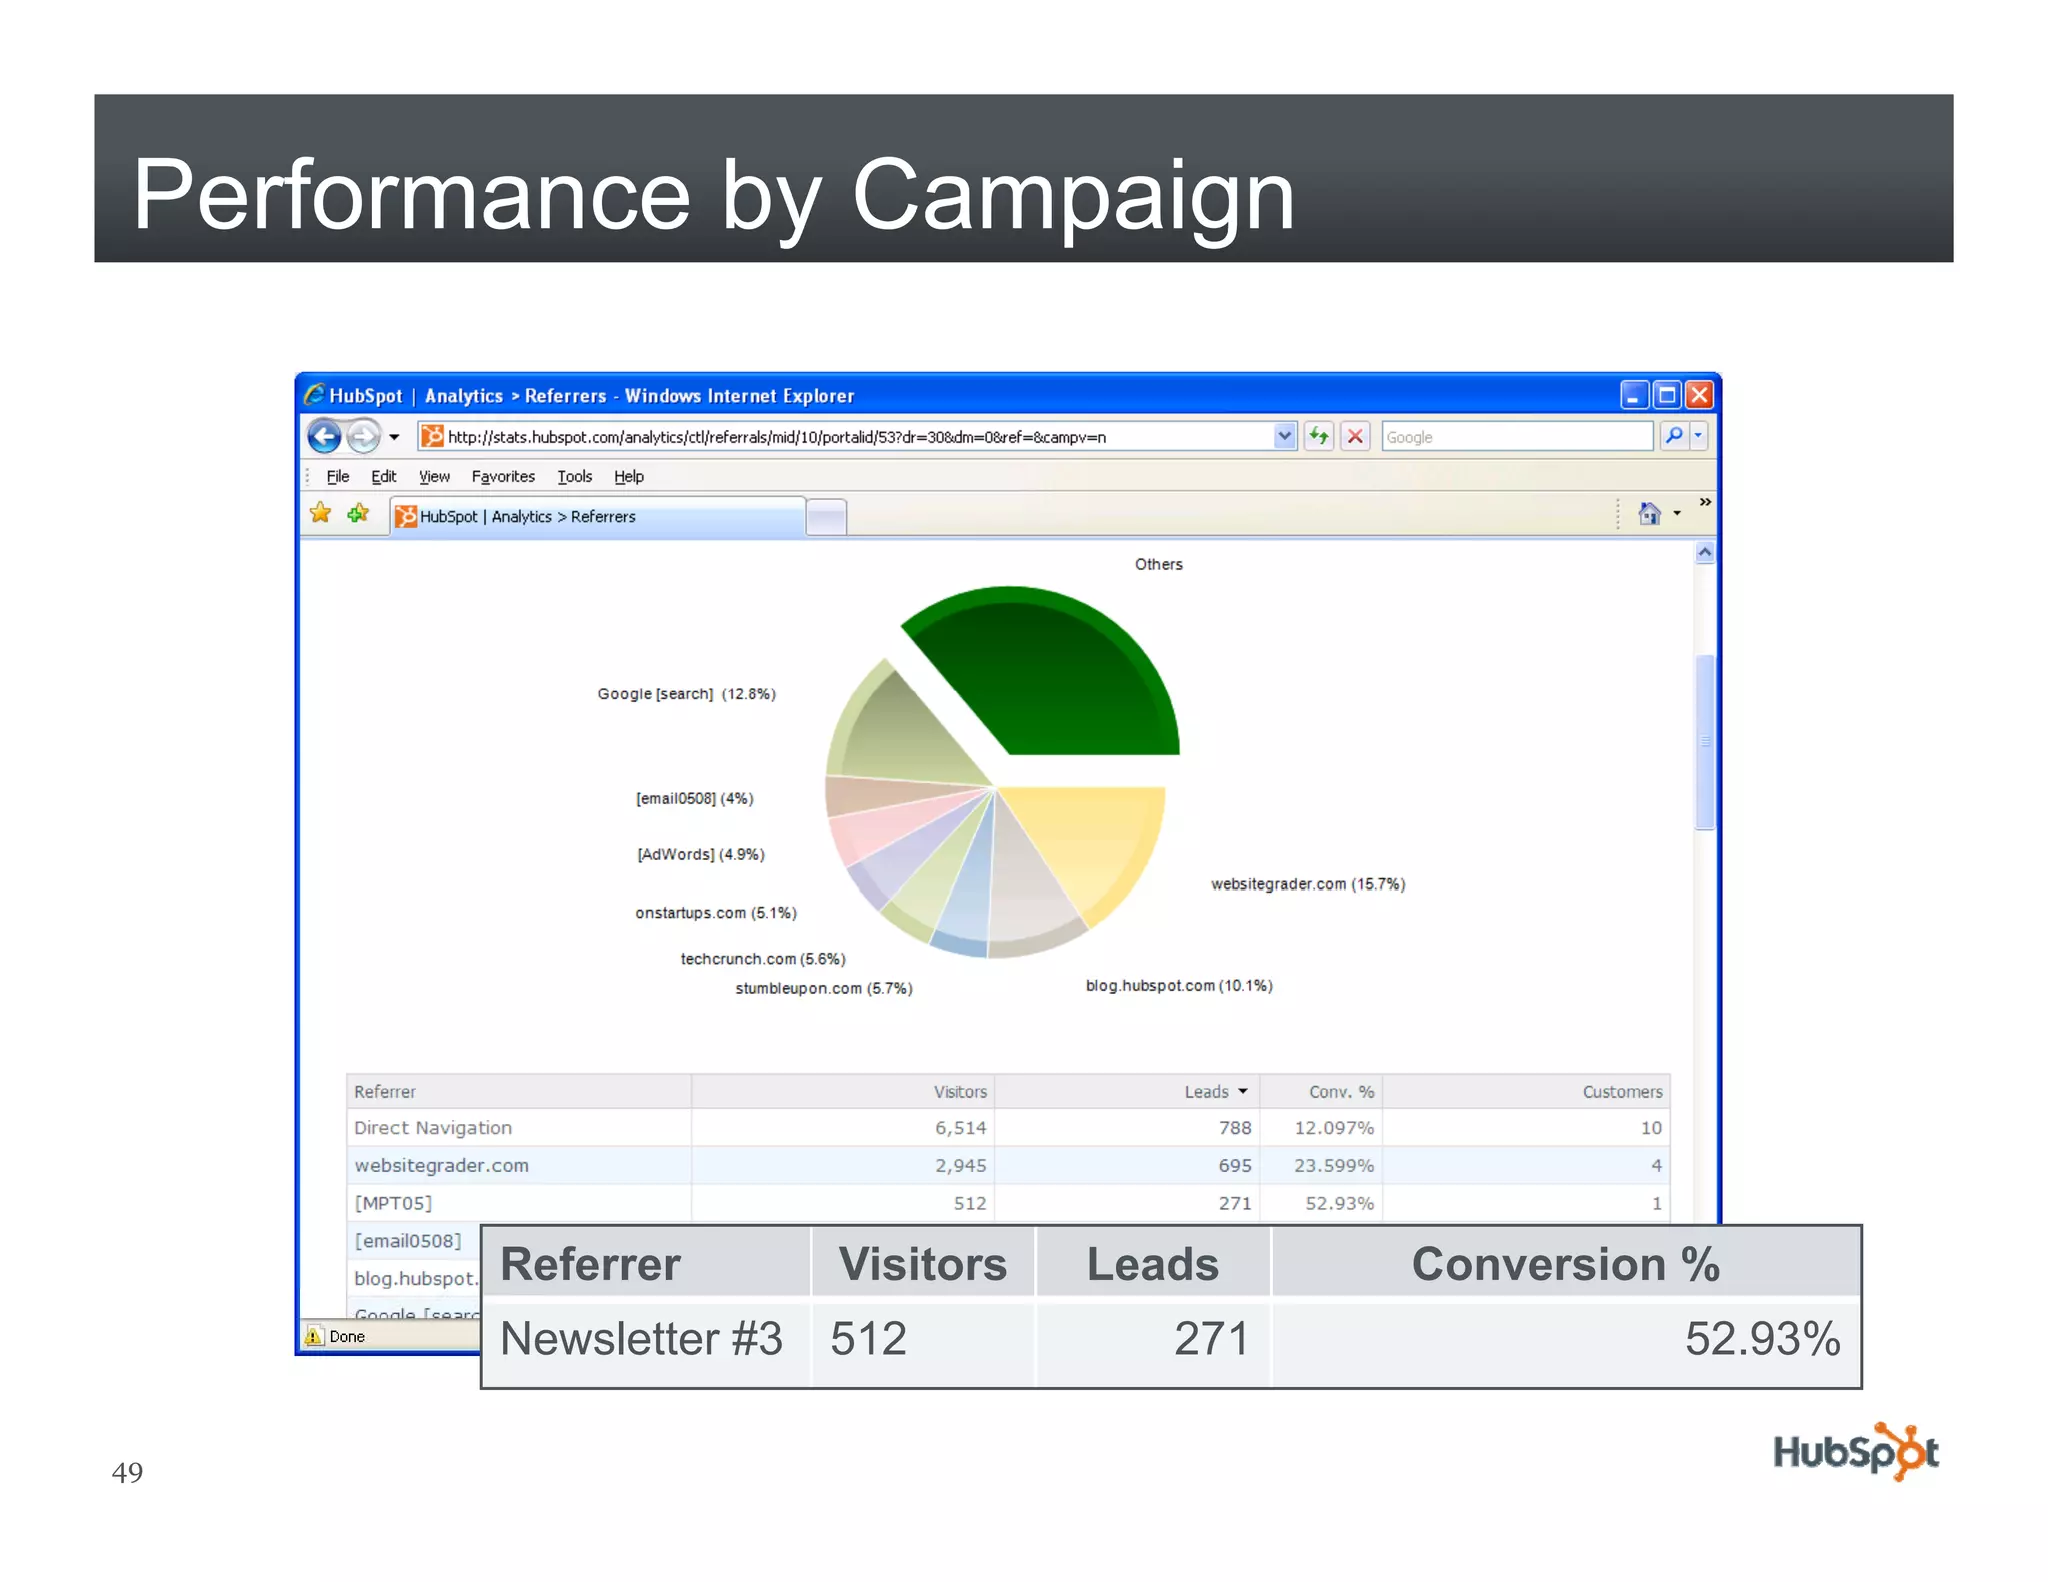Click the [AdWords] (4.9%) chart label

701,855
